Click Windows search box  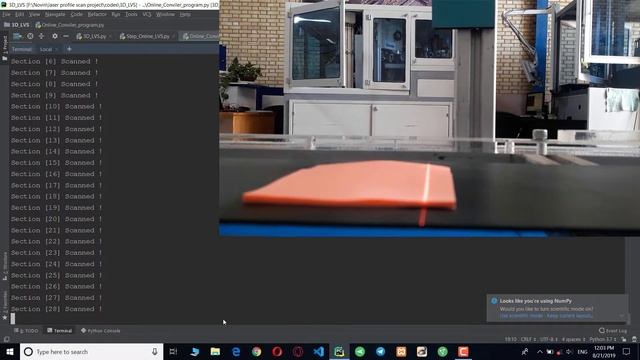point(91,351)
